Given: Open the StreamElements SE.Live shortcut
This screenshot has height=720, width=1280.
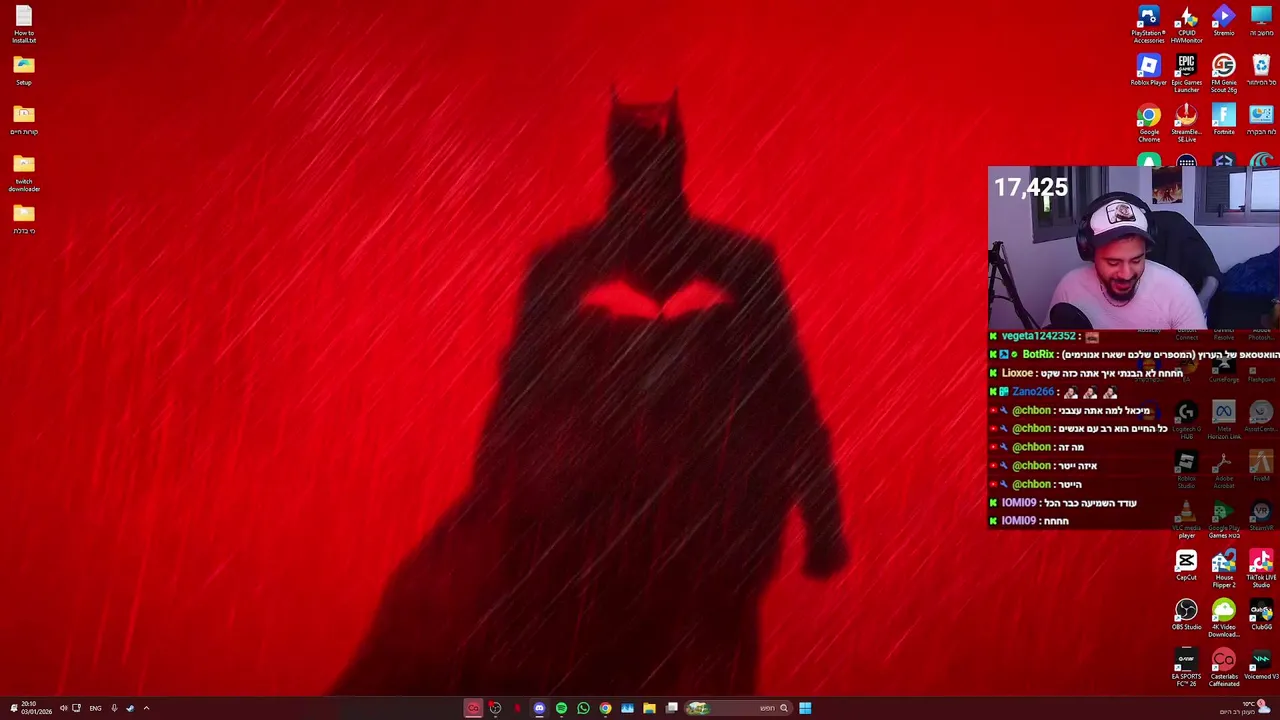Looking at the screenshot, I should click(1186, 124).
